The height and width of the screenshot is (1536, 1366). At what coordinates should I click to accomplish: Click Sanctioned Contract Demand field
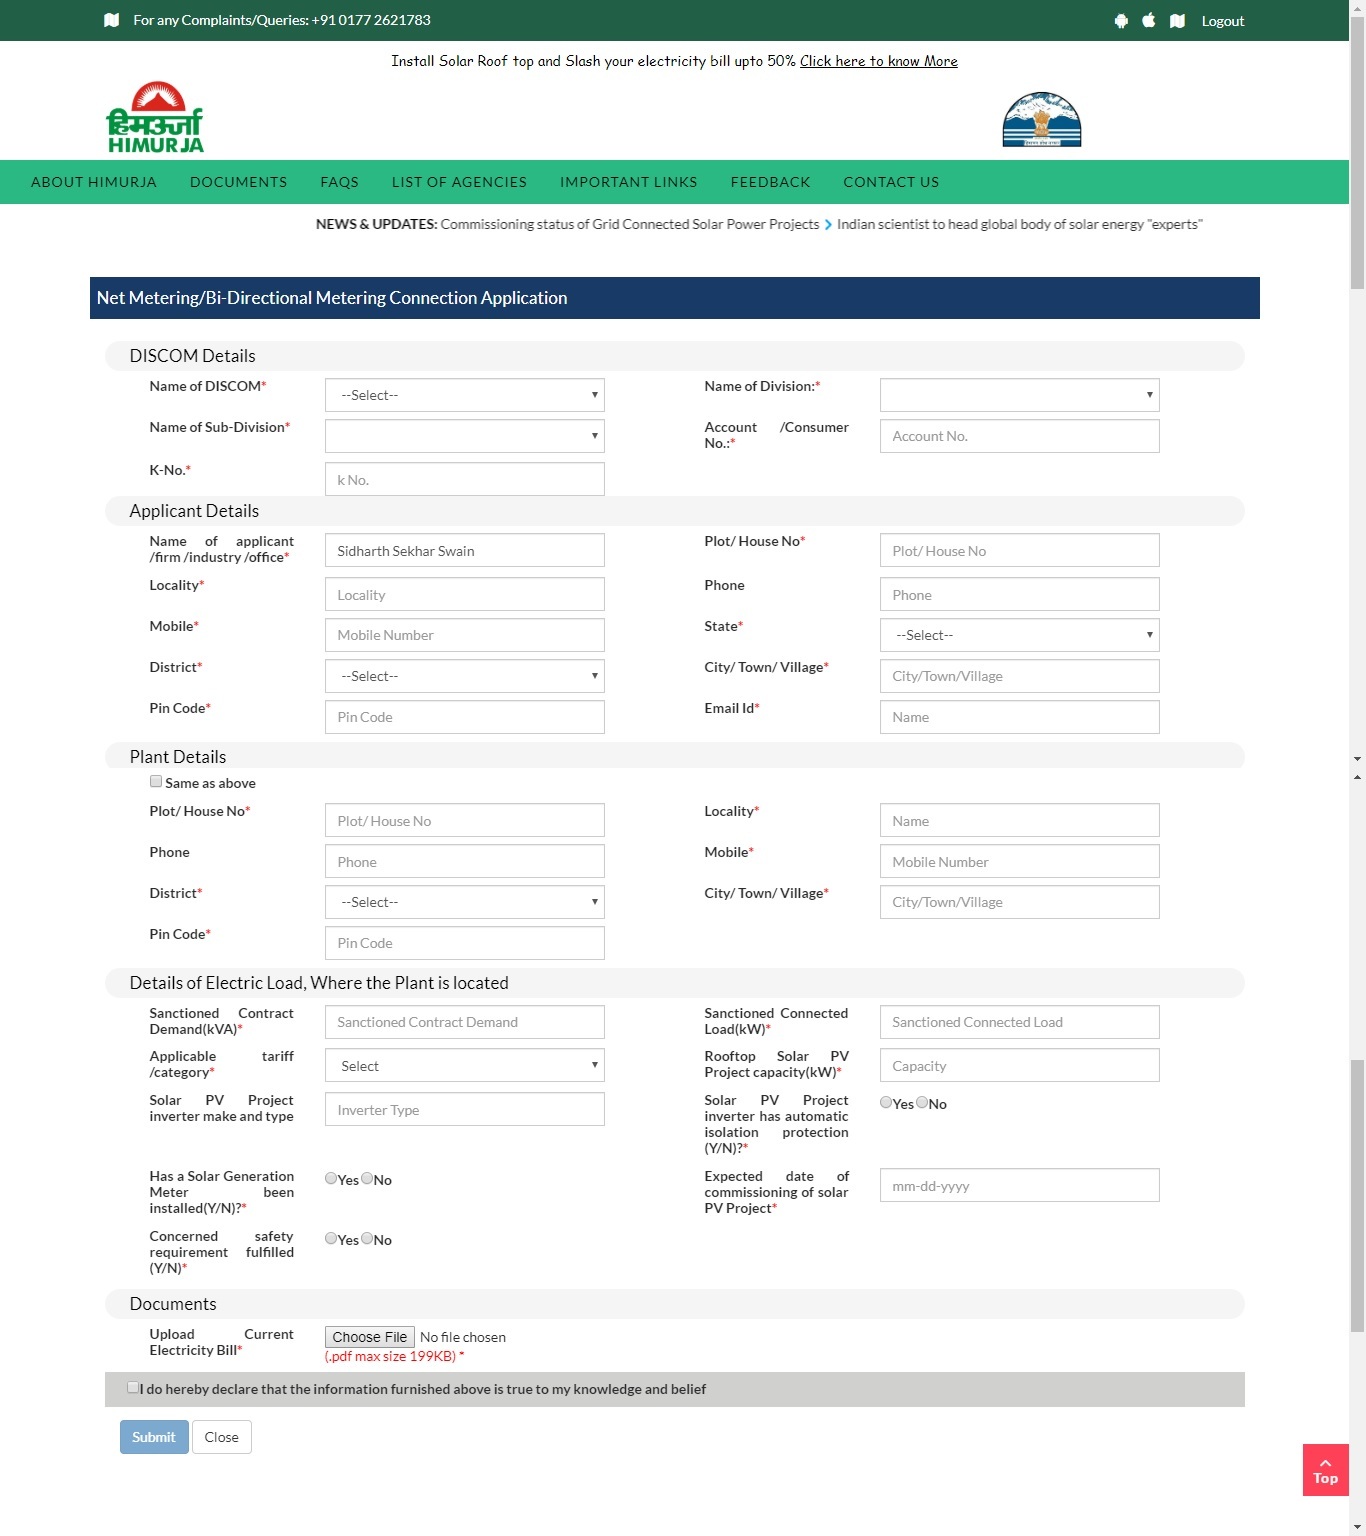pos(465,1022)
